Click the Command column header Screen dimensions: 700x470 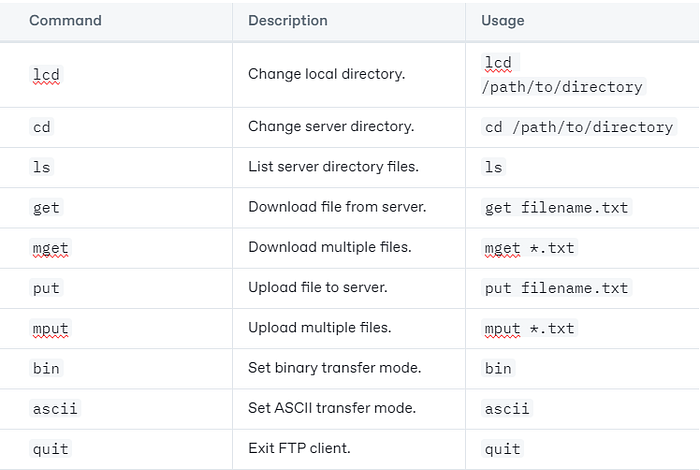65,21
